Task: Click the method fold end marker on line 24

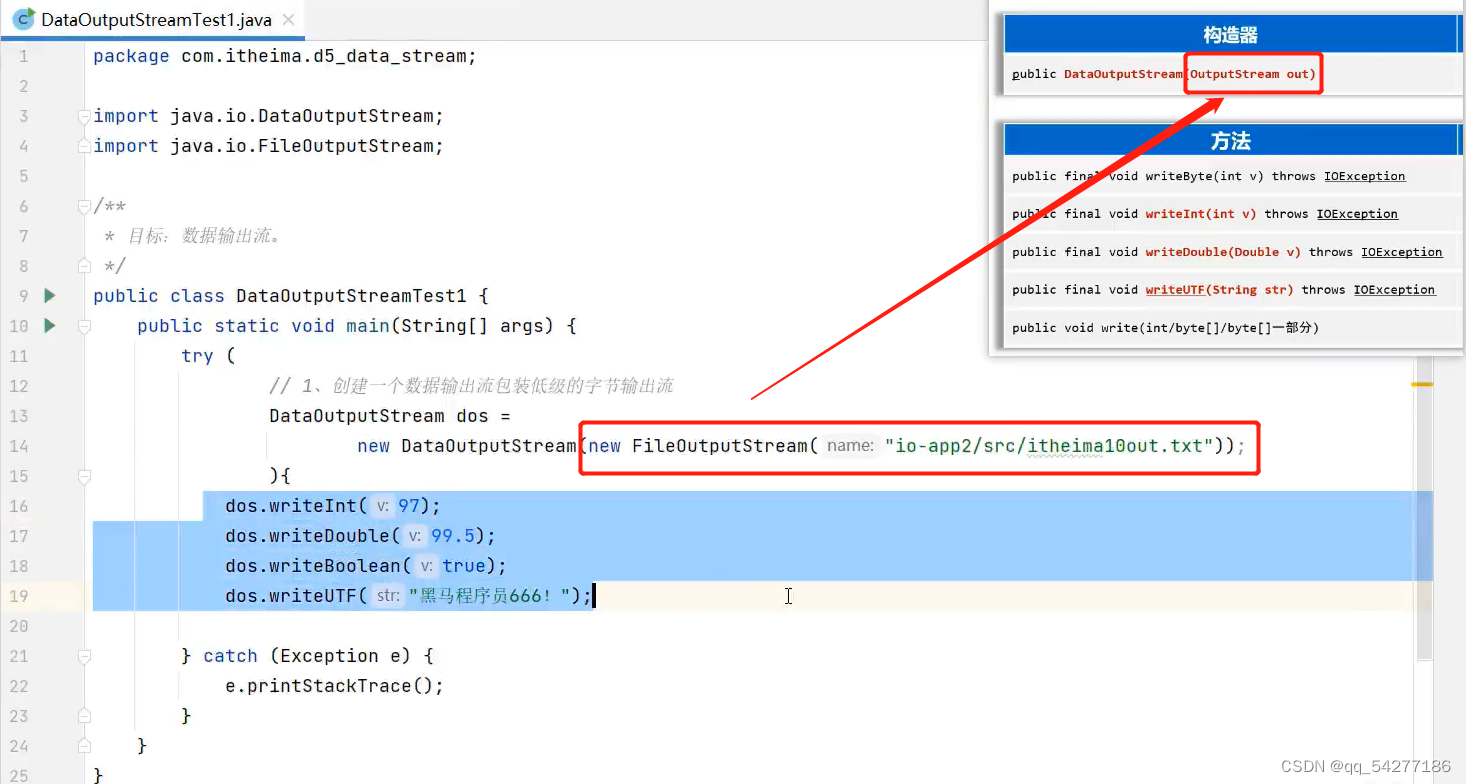Action: (x=85, y=746)
